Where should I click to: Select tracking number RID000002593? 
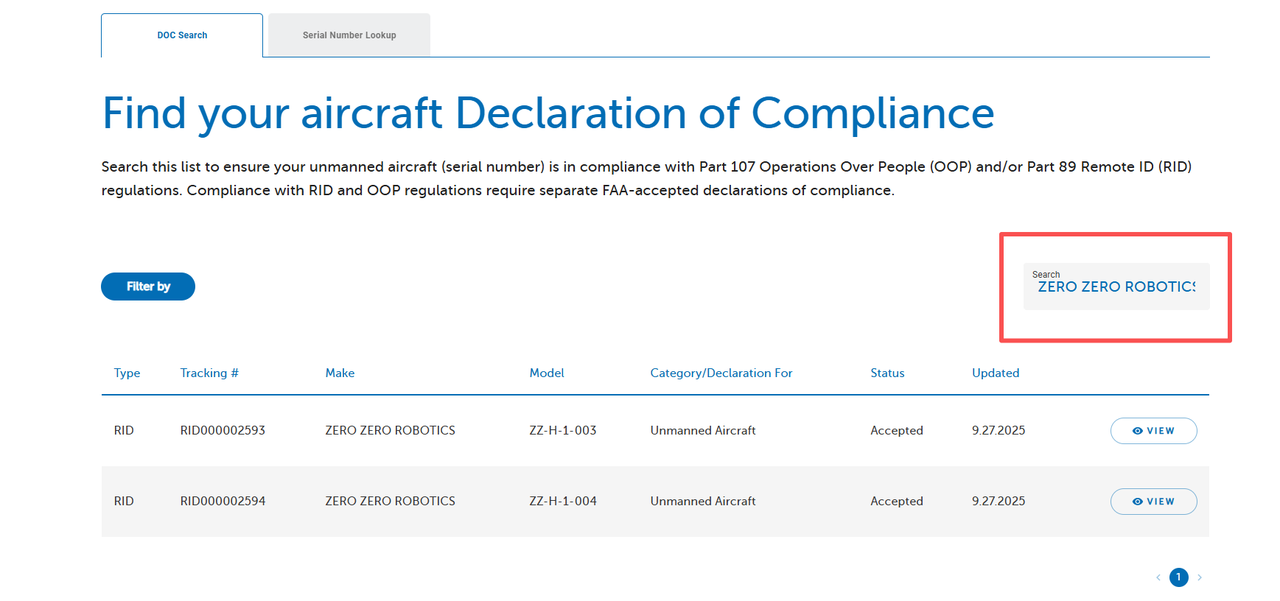[223, 431]
